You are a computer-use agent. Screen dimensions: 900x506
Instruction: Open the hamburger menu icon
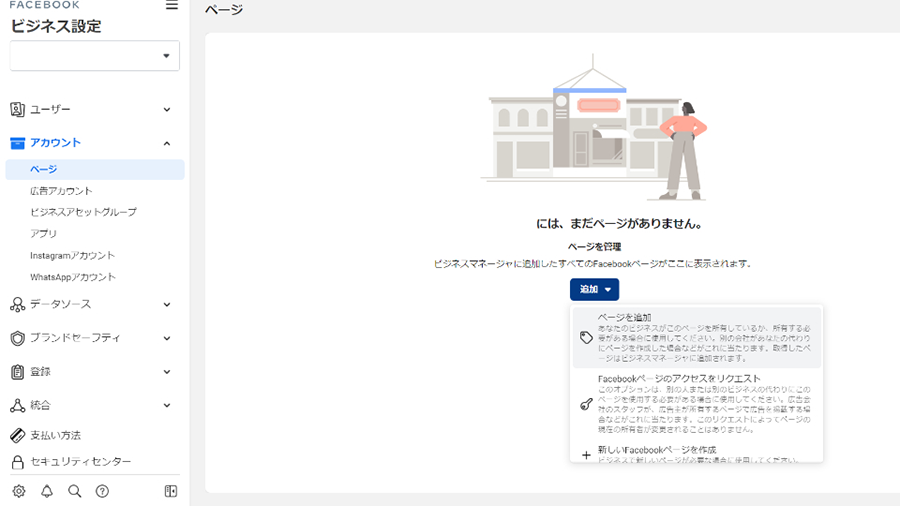coord(172,5)
